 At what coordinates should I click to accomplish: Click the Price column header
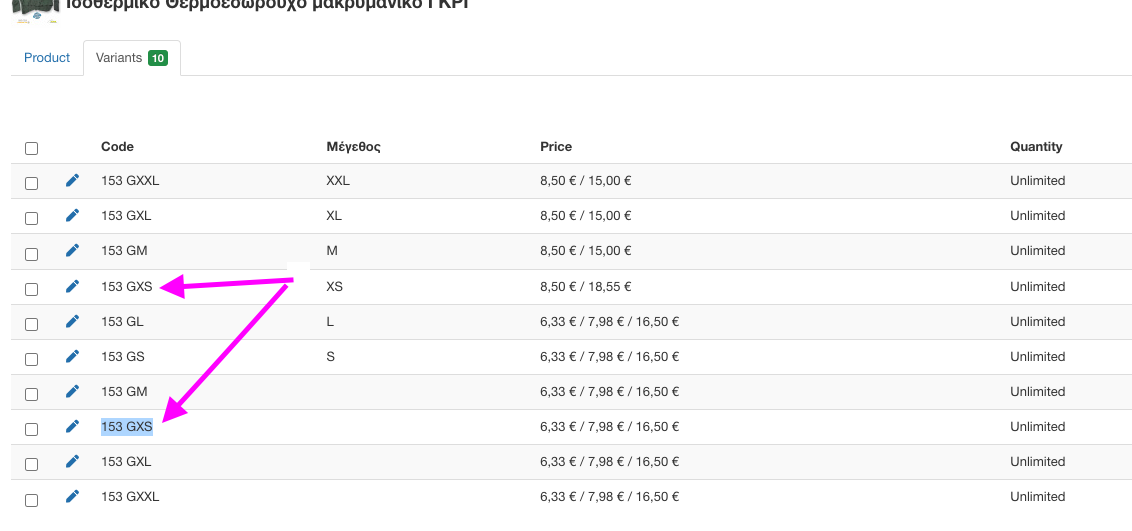coord(556,147)
